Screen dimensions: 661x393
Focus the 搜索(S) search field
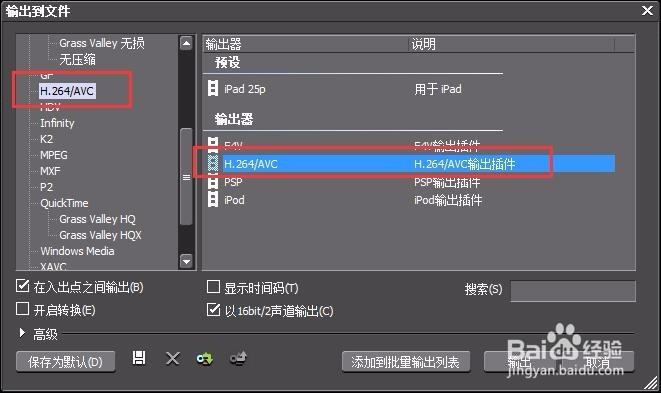click(x=573, y=291)
